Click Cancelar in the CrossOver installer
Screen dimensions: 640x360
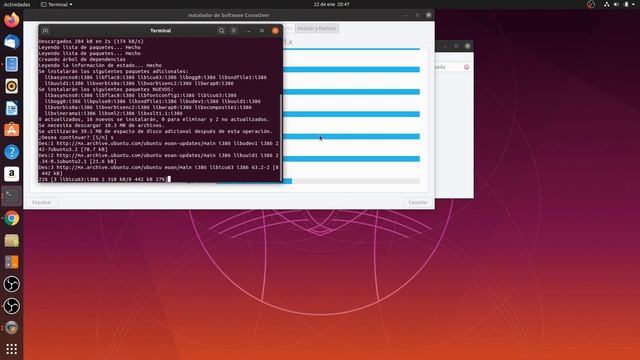pos(418,202)
